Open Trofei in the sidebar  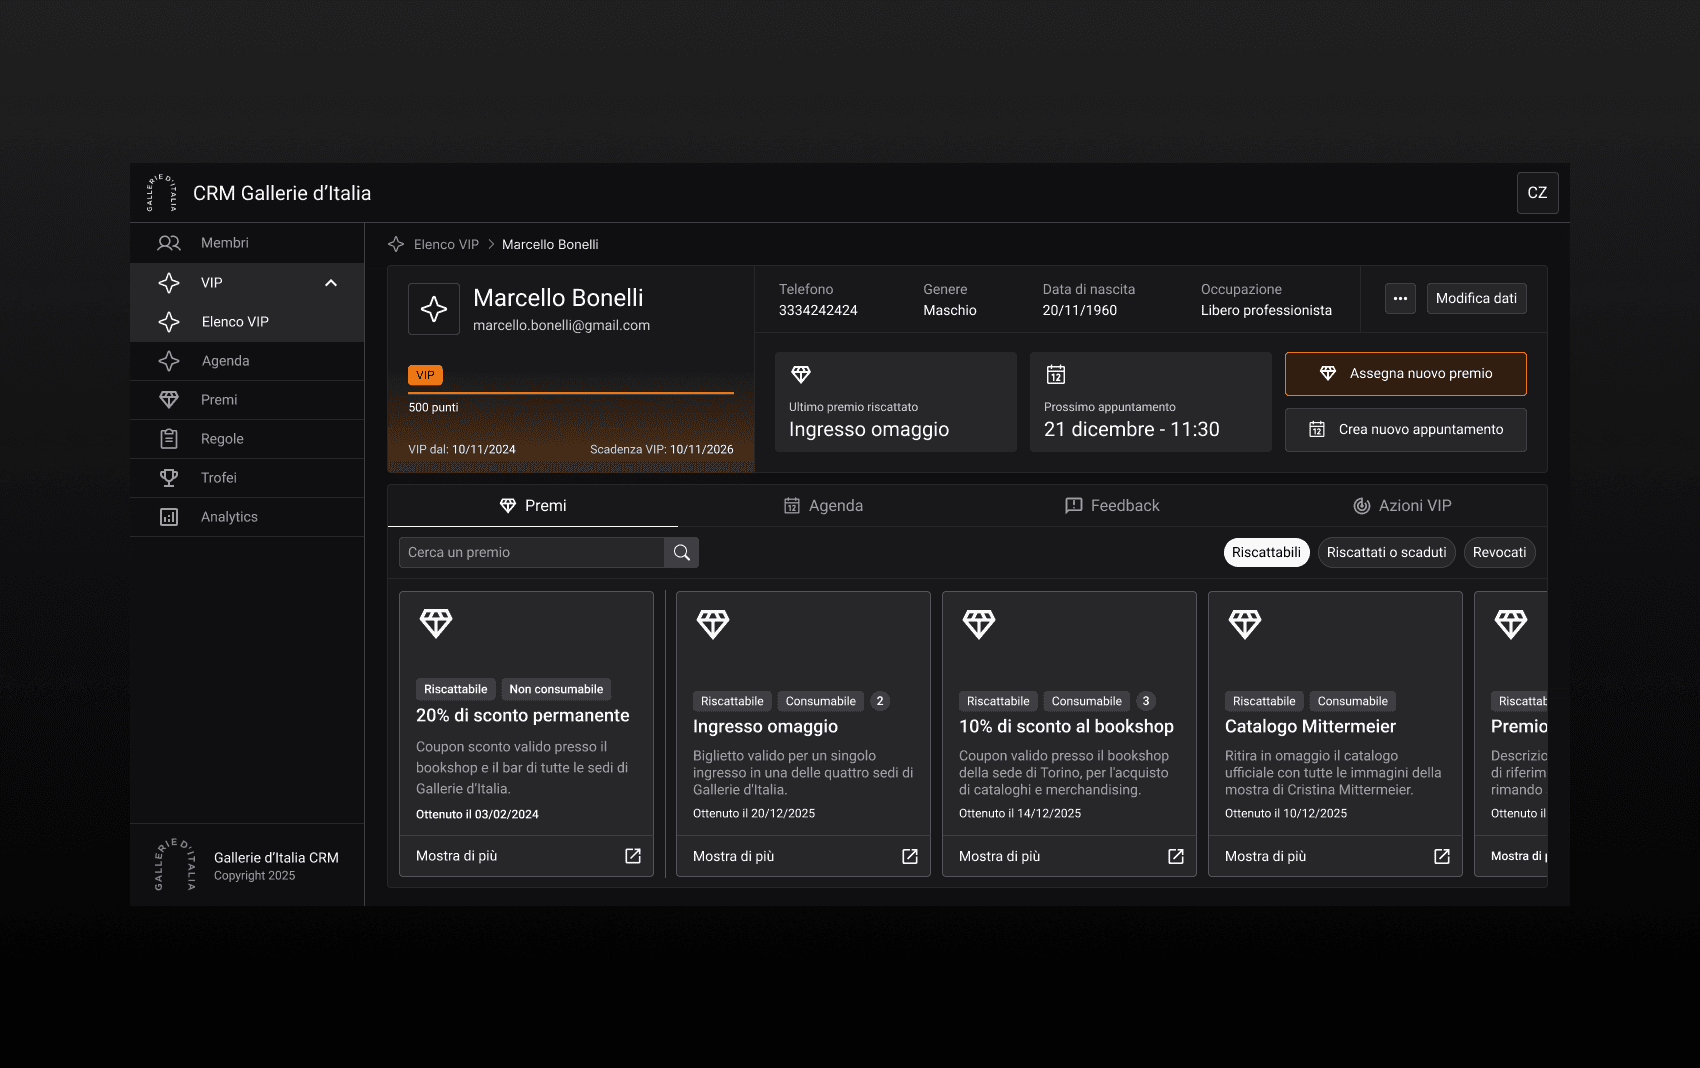coord(247,478)
